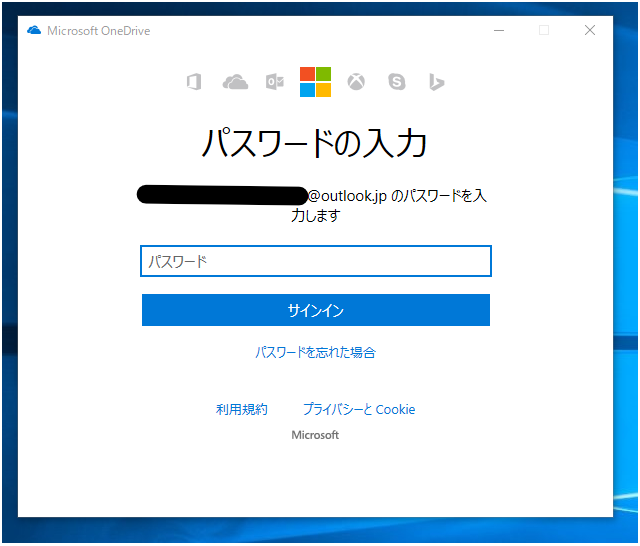
Task: Click the パスワードの入力 heading
Action: 315,143
